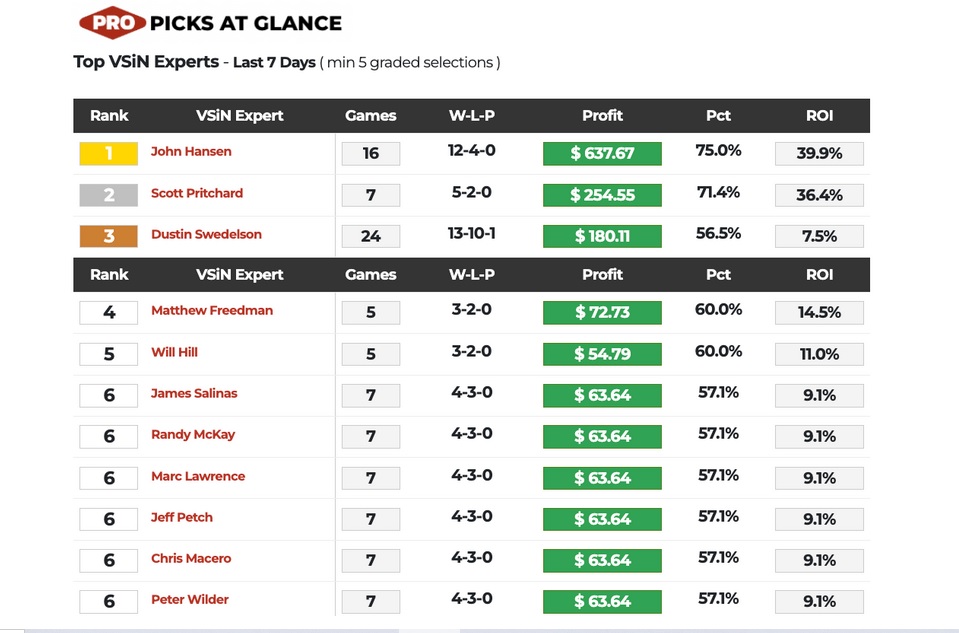Screen dimensions: 959x633
Task: Select Dustin Swedelson's name link
Action: point(206,235)
